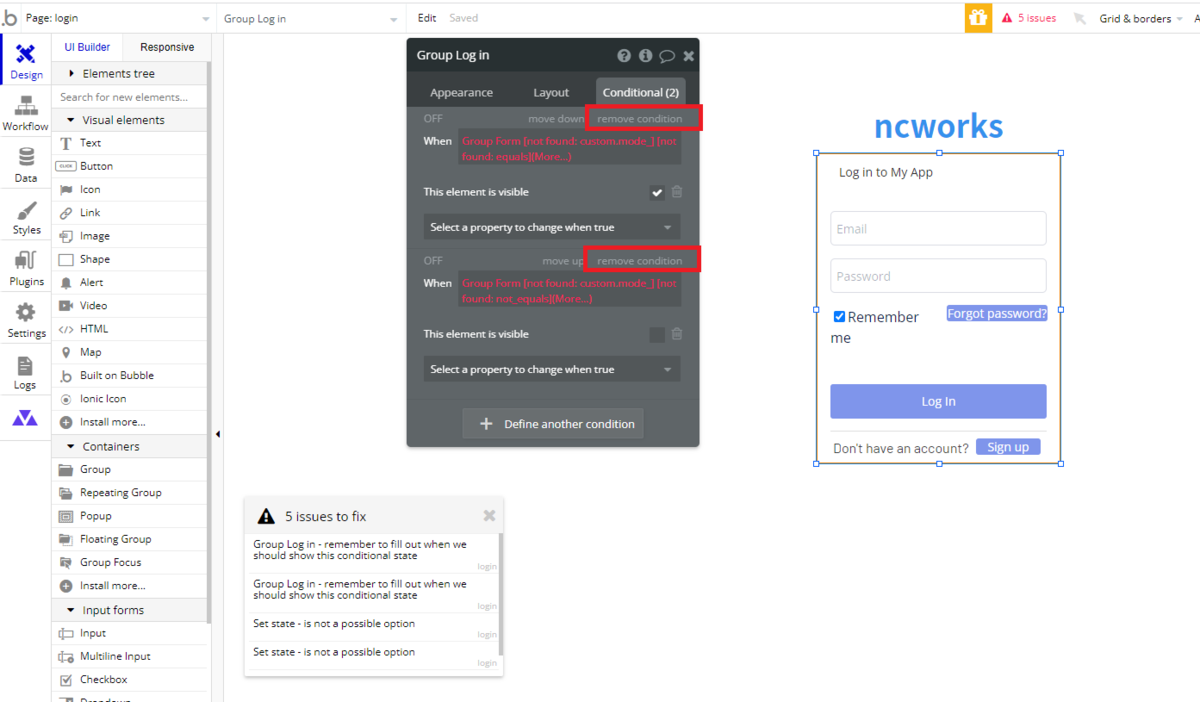Close the issues to fix popup
Image resolution: width=1200 pixels, height=702 pixels.
pos(489,516)
